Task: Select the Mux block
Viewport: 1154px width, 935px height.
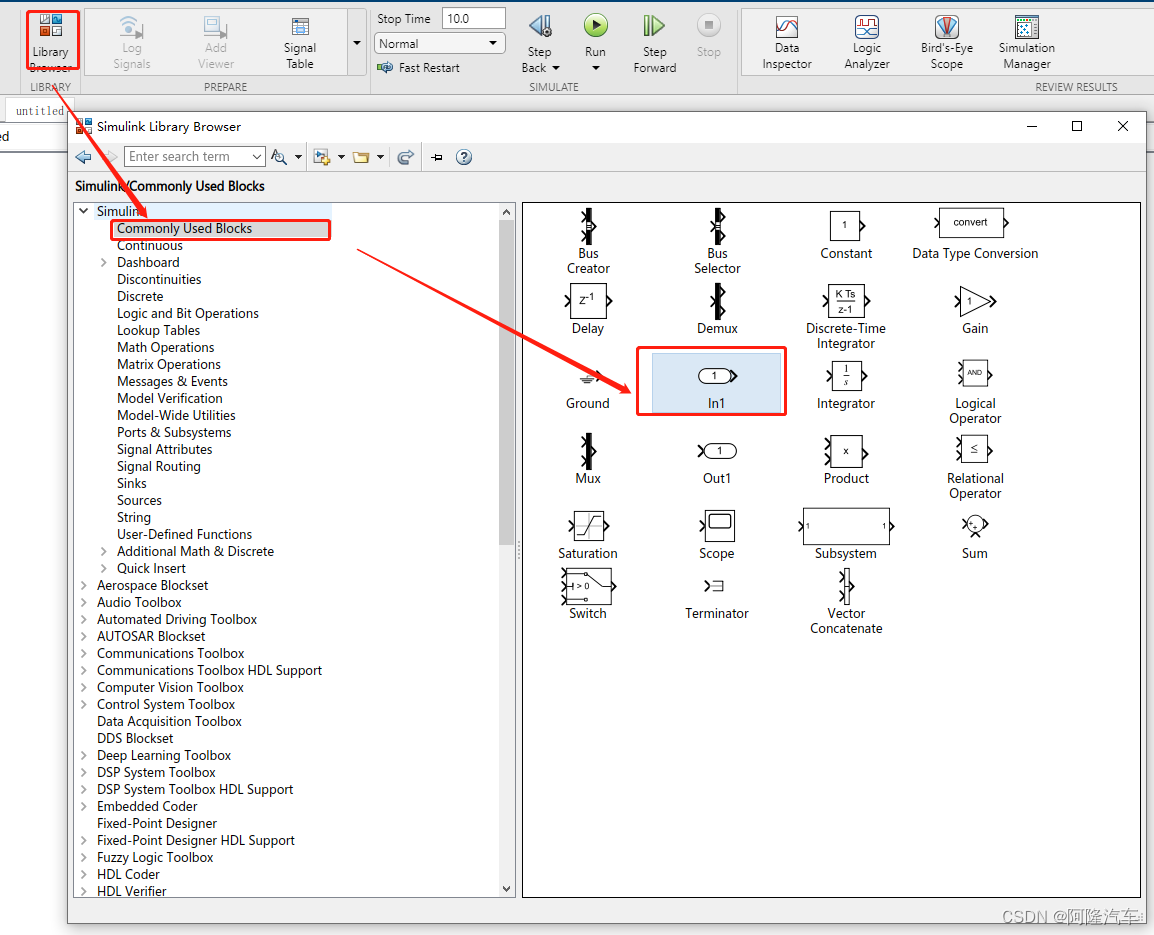Action: (x=587, y=459)
